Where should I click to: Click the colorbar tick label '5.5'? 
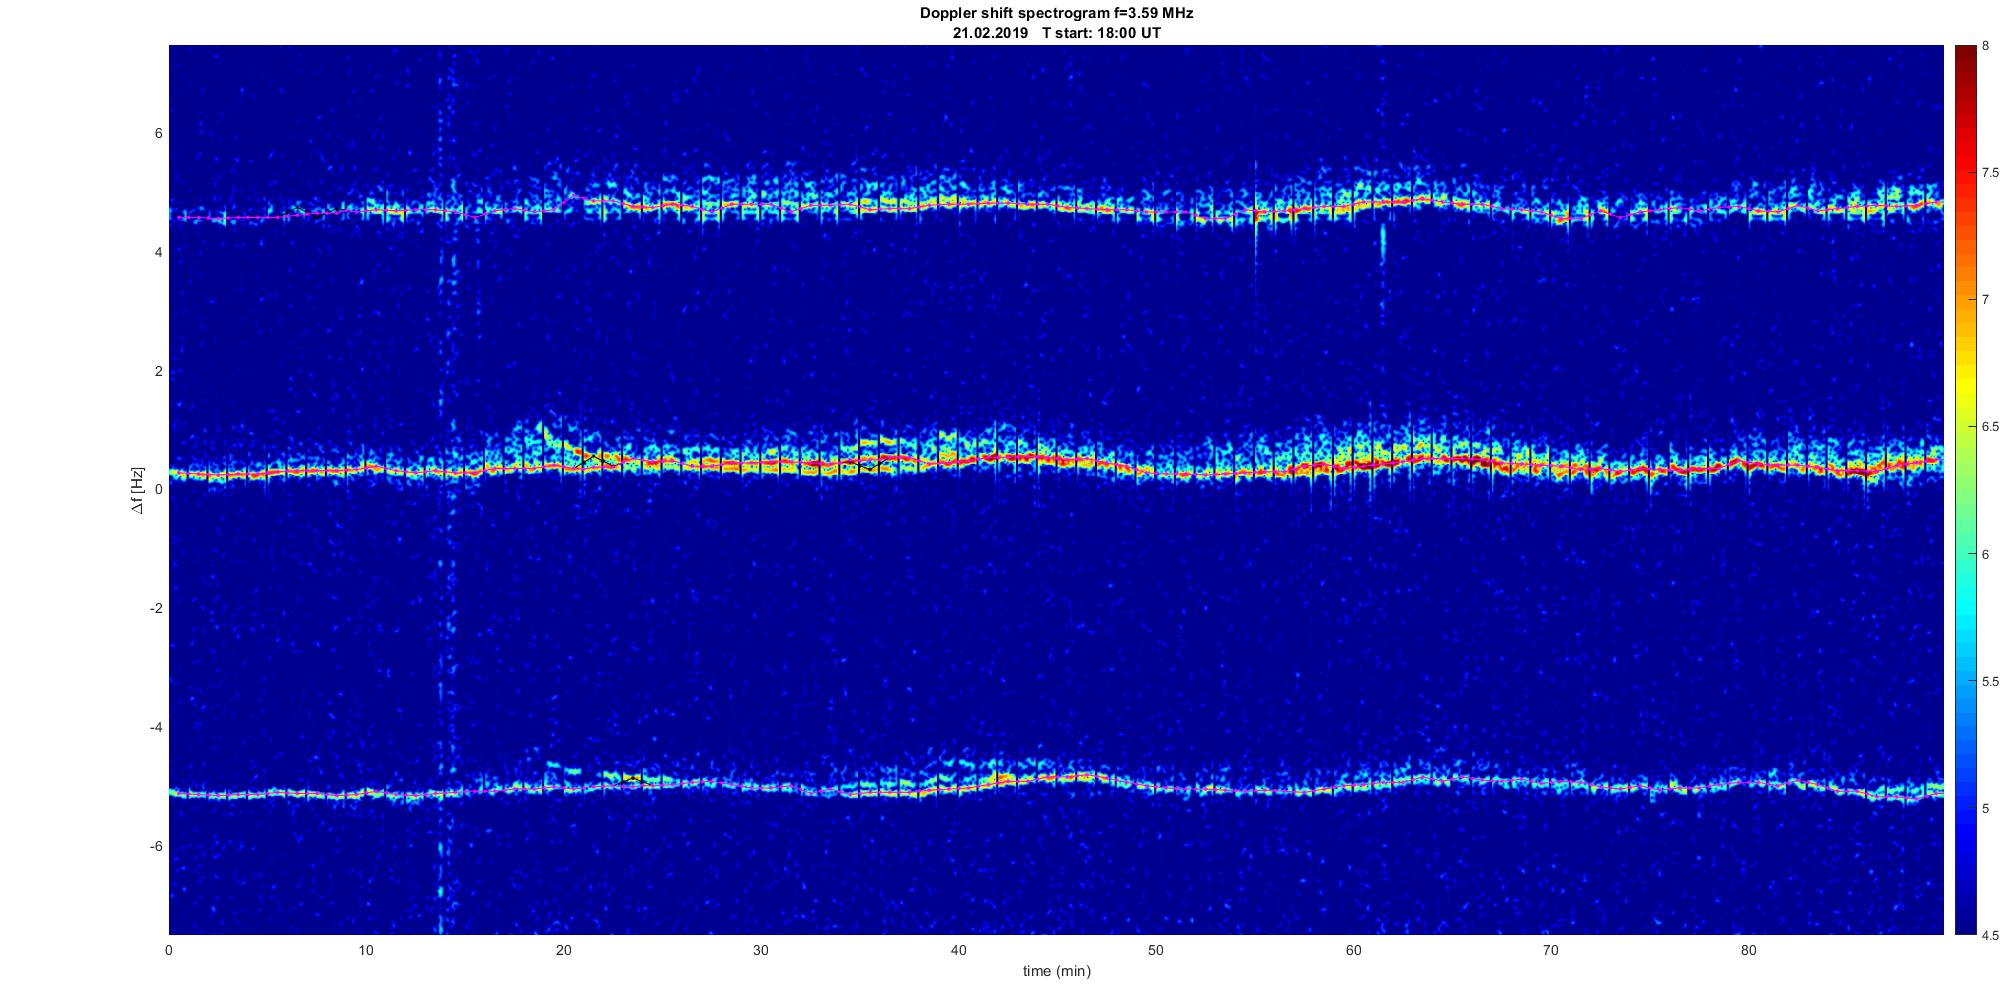[x=1990, y=681]
